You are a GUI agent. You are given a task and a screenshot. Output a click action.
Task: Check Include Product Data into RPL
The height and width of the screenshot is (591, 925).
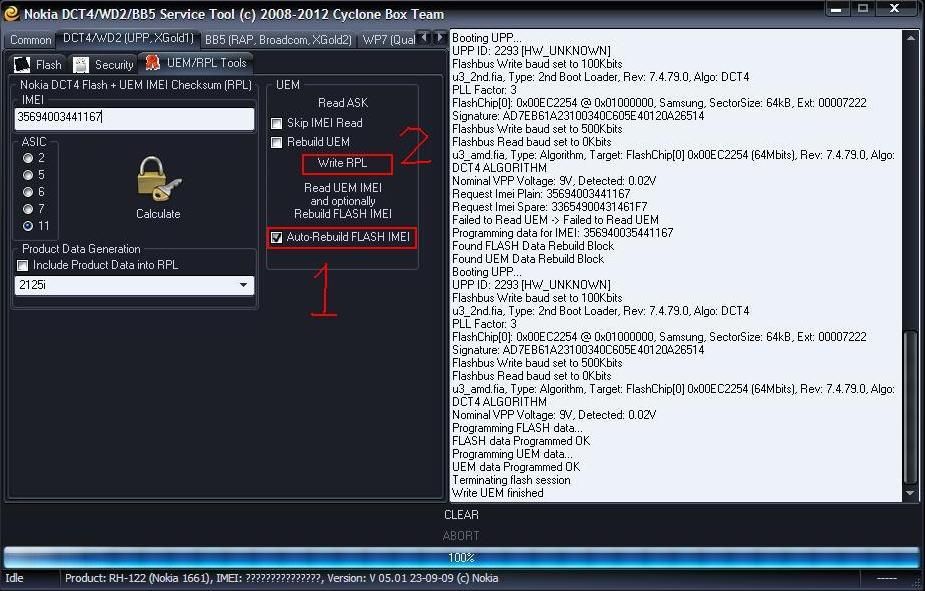pyautogui.click(x=23, y=266)
